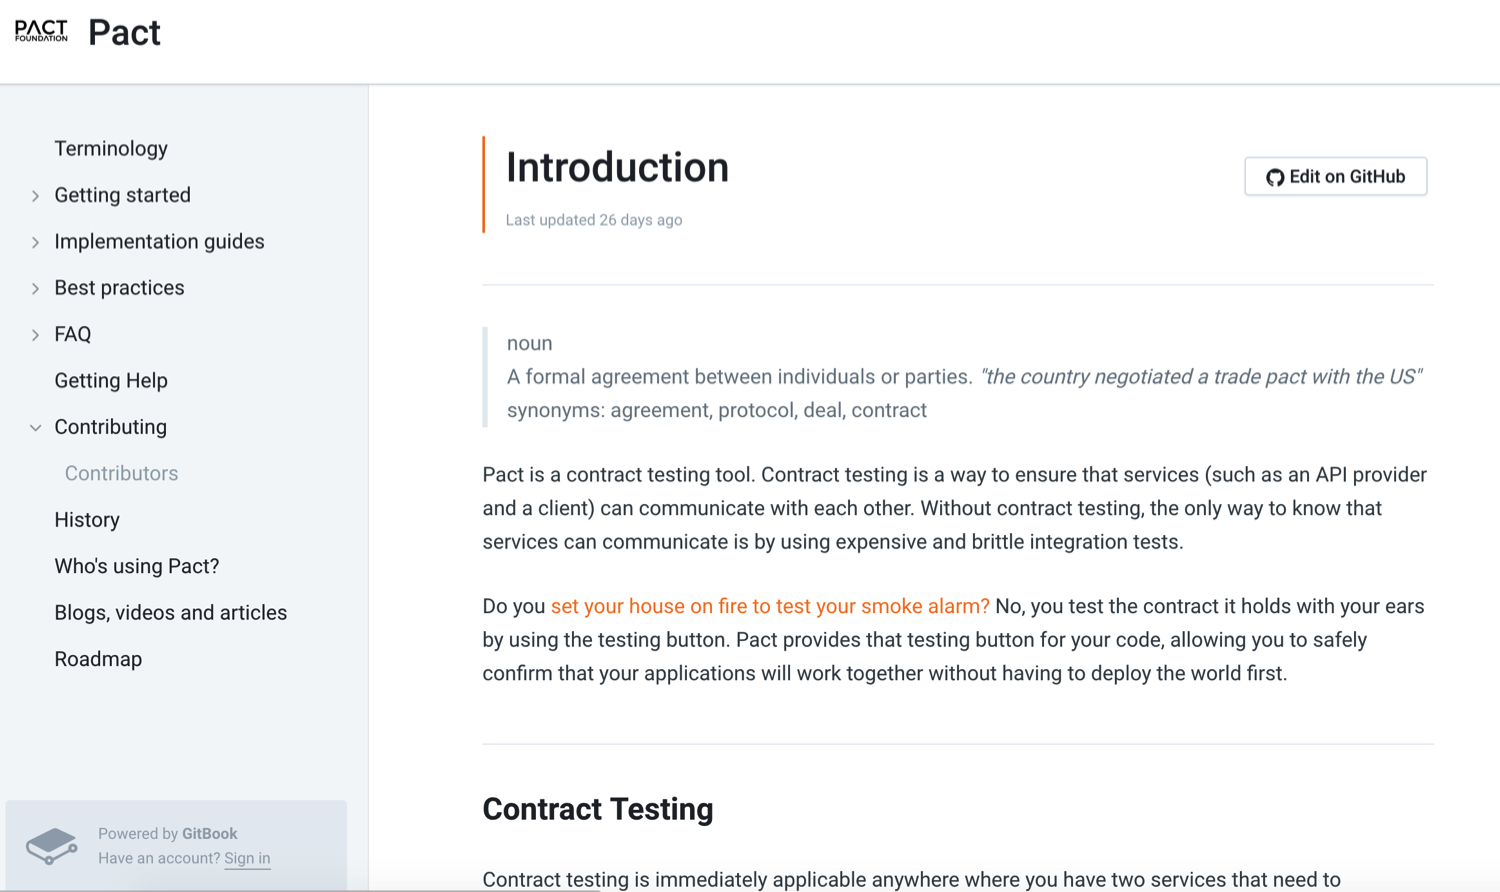Click the Edit on GitHub button
Screen dimensions: 1500x892
point(1335,177)
